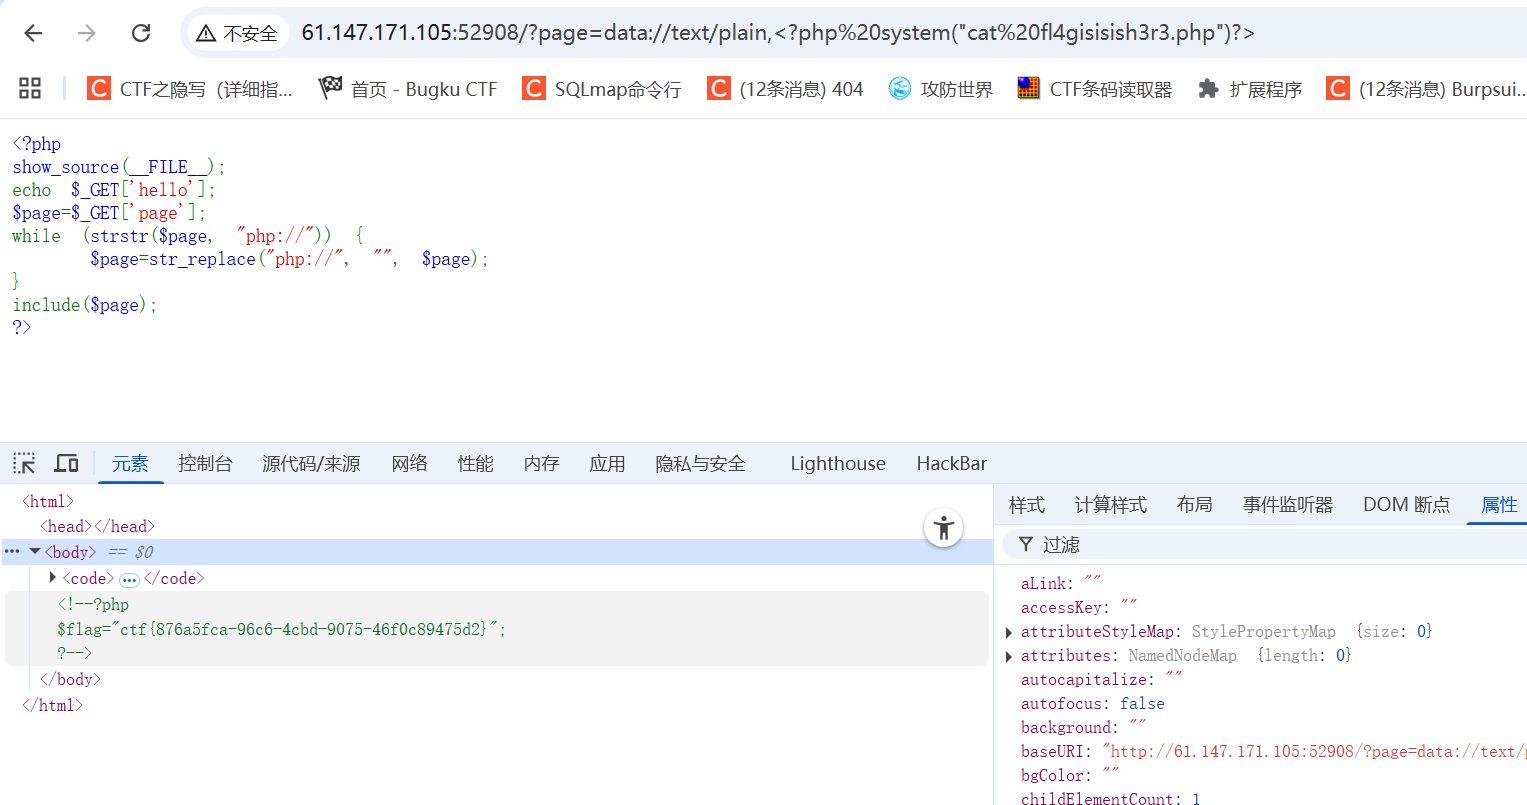
Task: Open actions menu for body node
Action: [12, 551]
